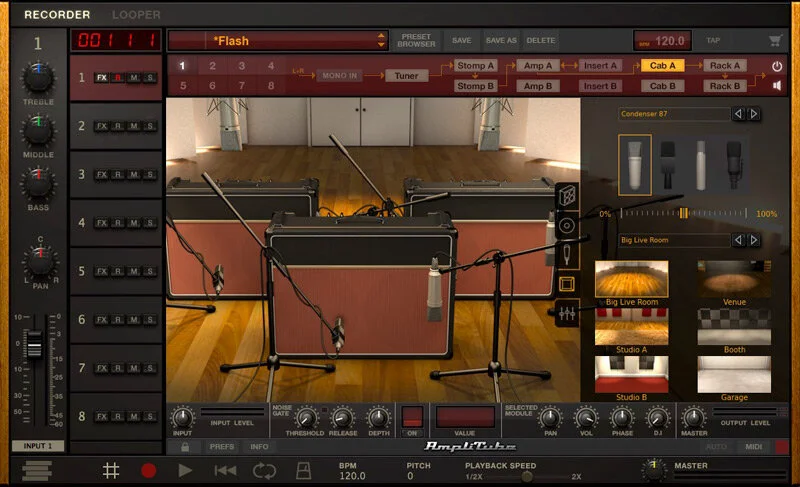800x487 pixels.
Task: Solo track 3 with S button
Action: point(150,174)
